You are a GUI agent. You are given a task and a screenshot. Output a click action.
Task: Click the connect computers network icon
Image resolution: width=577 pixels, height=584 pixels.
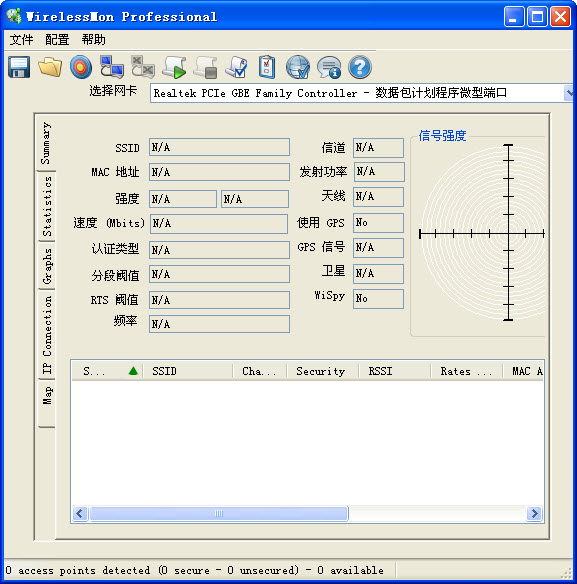[112, 67]
